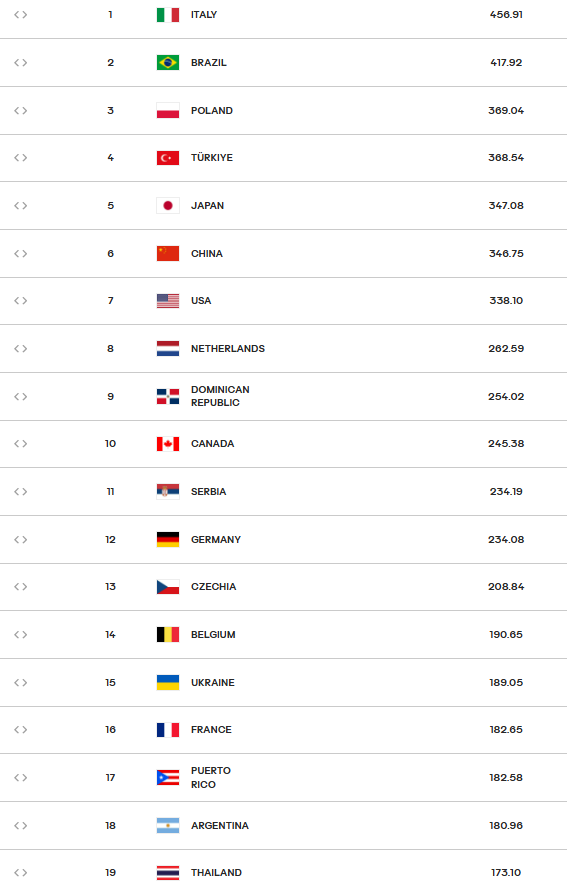Select the UKRAINE team name
The height and width of the screenshot is (893, 567).
[212, 682]
